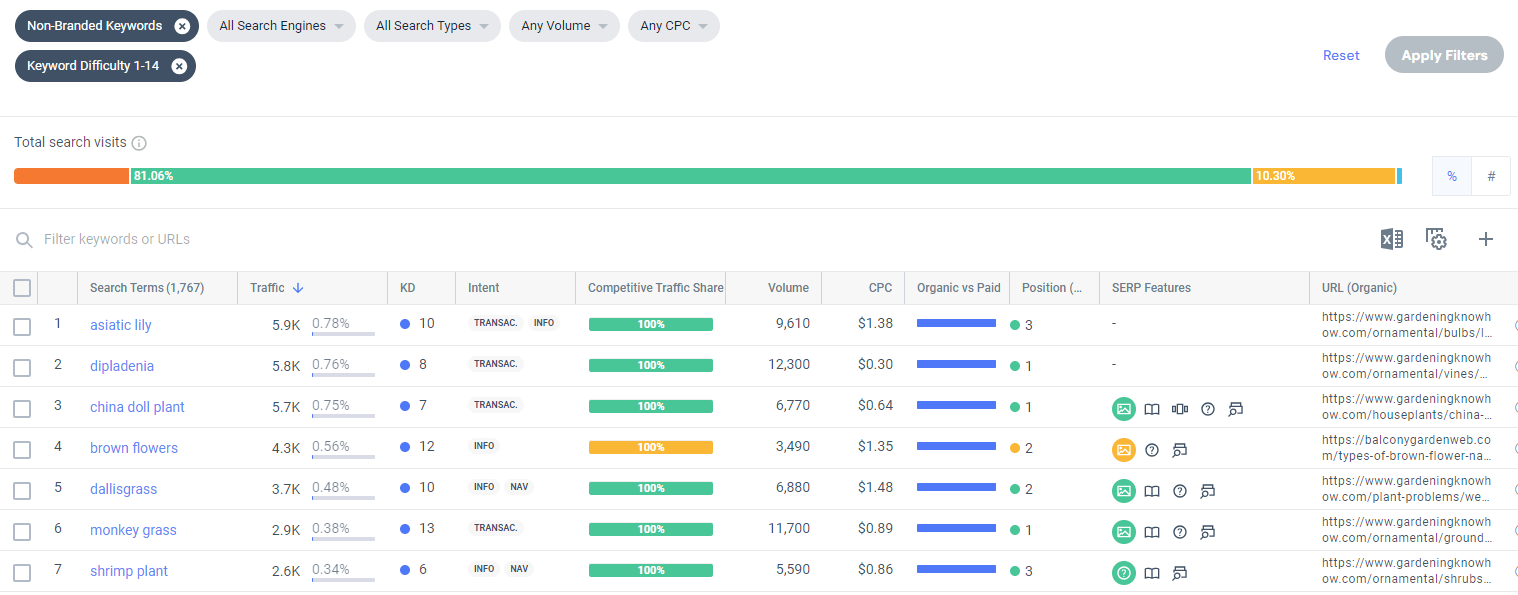
Task: Click book icon in monkey grass row
Action: [1152, 532]
